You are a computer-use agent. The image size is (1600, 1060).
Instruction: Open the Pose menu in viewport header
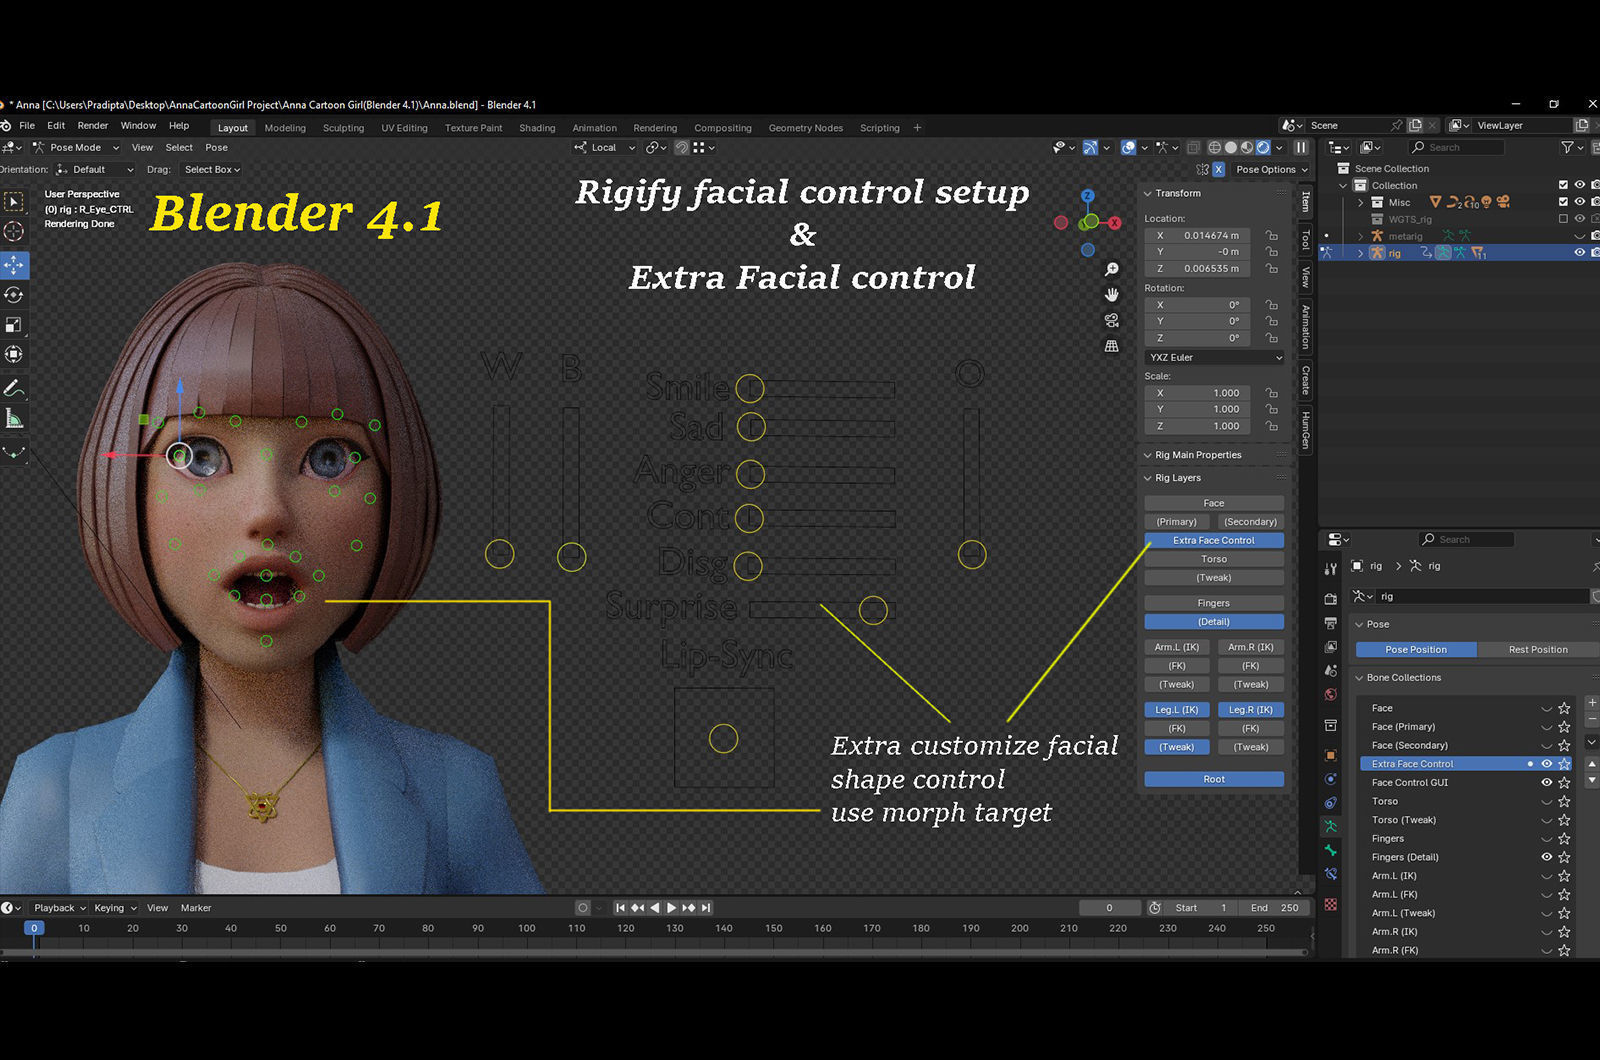coord(217,147)
